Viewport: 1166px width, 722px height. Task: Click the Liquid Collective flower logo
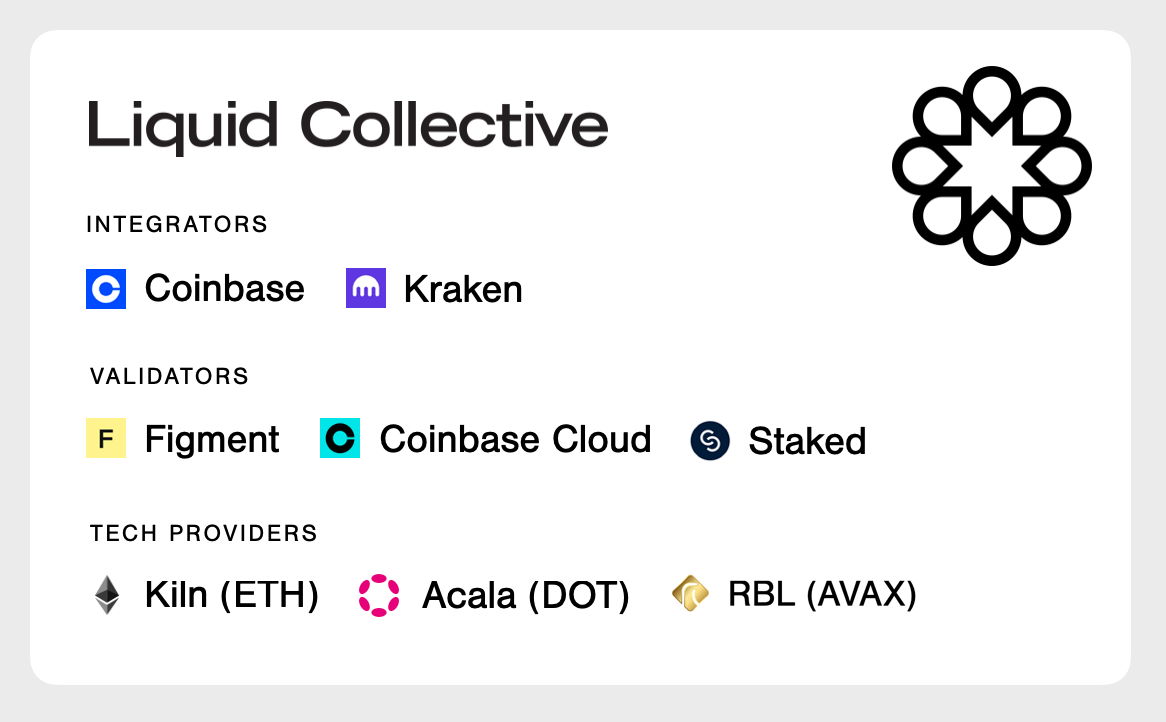992,166
